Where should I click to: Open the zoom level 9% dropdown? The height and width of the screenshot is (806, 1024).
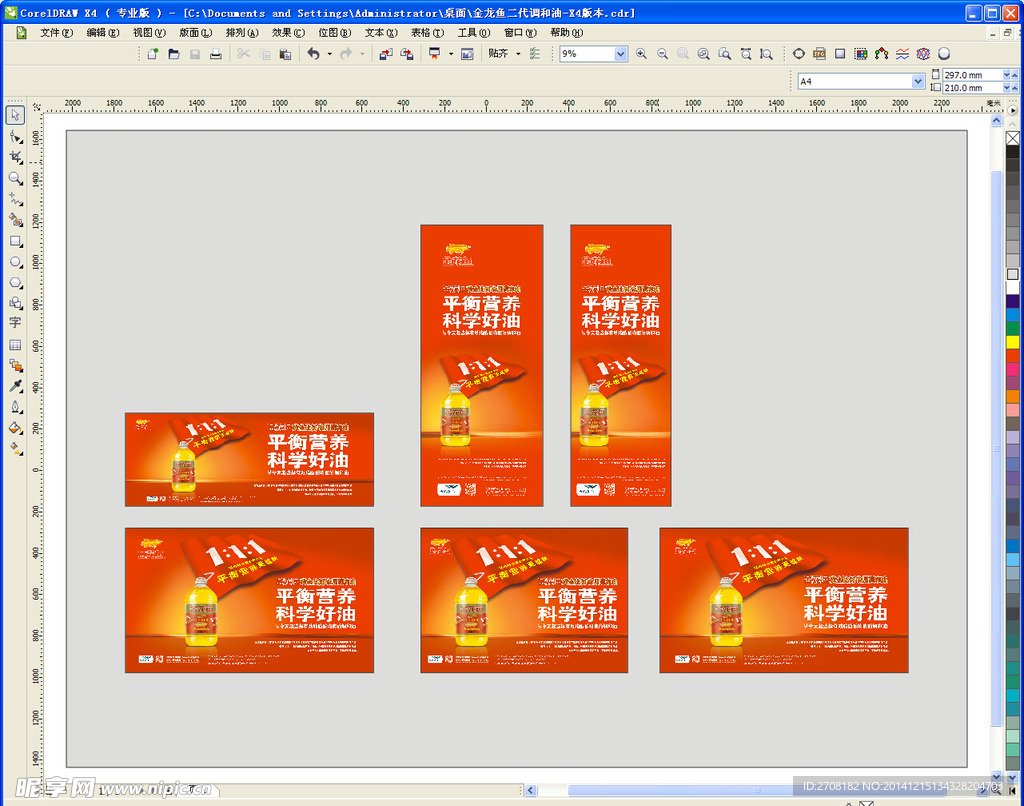coord(620,54)
